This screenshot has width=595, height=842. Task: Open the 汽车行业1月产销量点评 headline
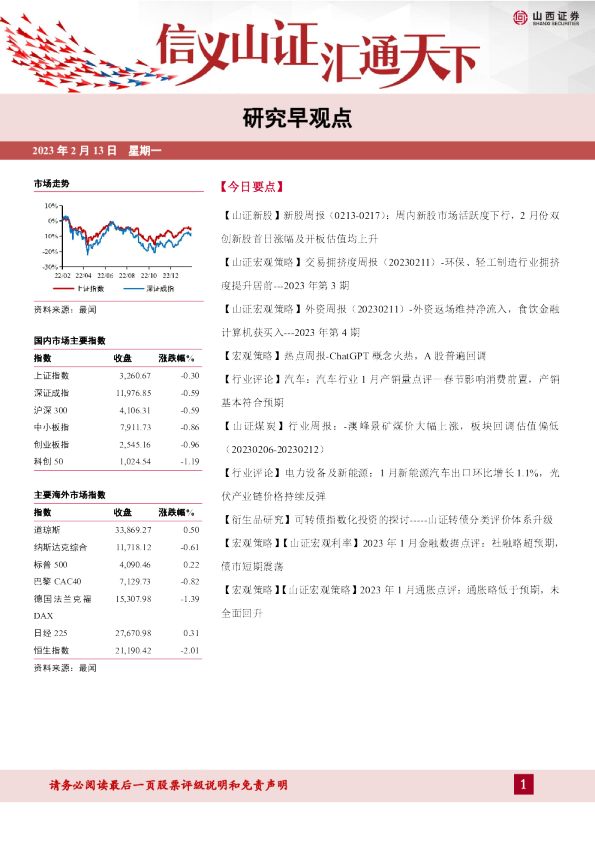[390, 390]
